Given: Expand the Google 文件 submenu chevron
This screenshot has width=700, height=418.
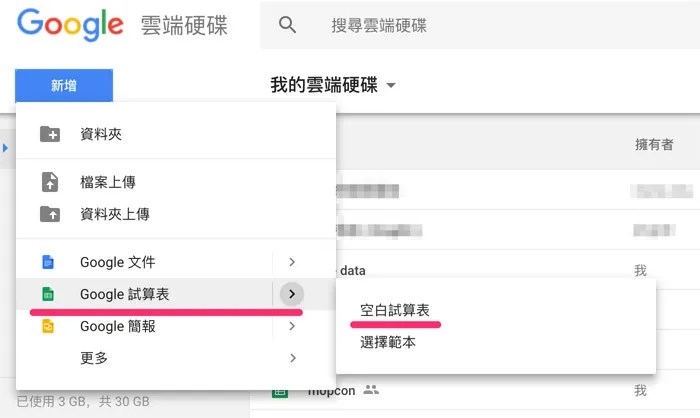Looking at the screenshot, I should (292, 262).
